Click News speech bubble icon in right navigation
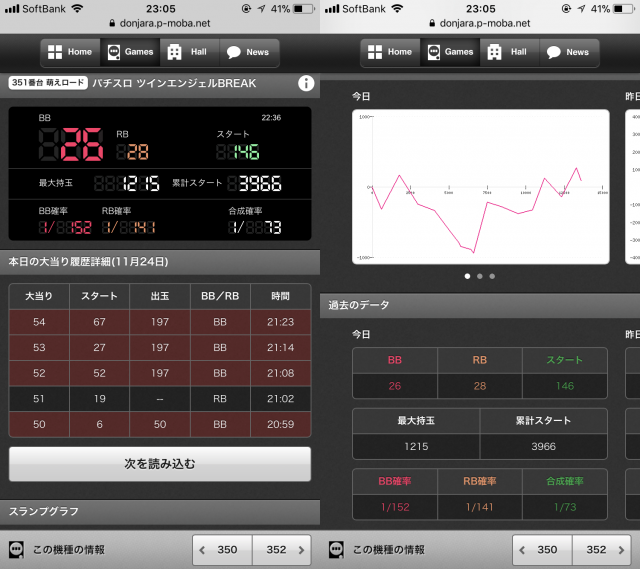 point(554,52)
